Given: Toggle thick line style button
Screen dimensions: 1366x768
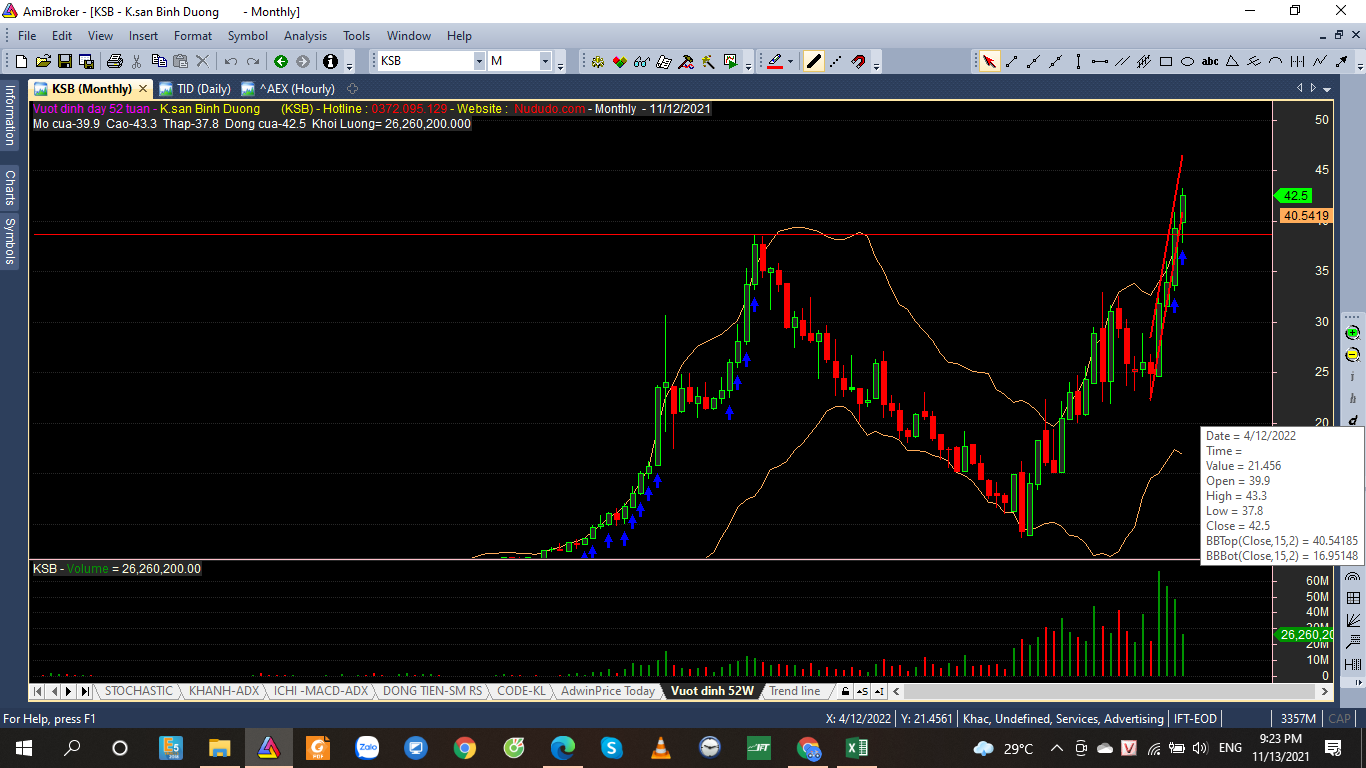Looking at the screenshot, I should point(814,61).
